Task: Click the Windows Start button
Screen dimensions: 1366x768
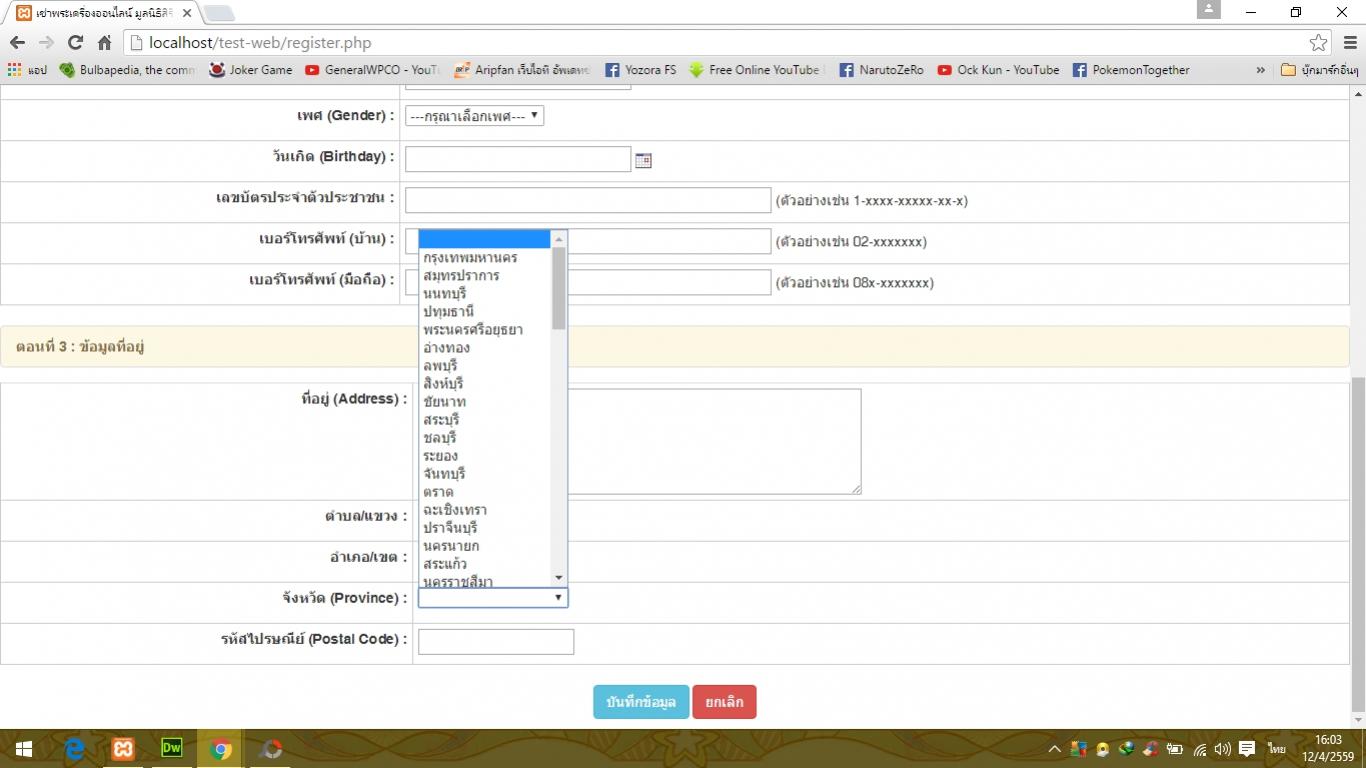Action: (x=24, y=749)
